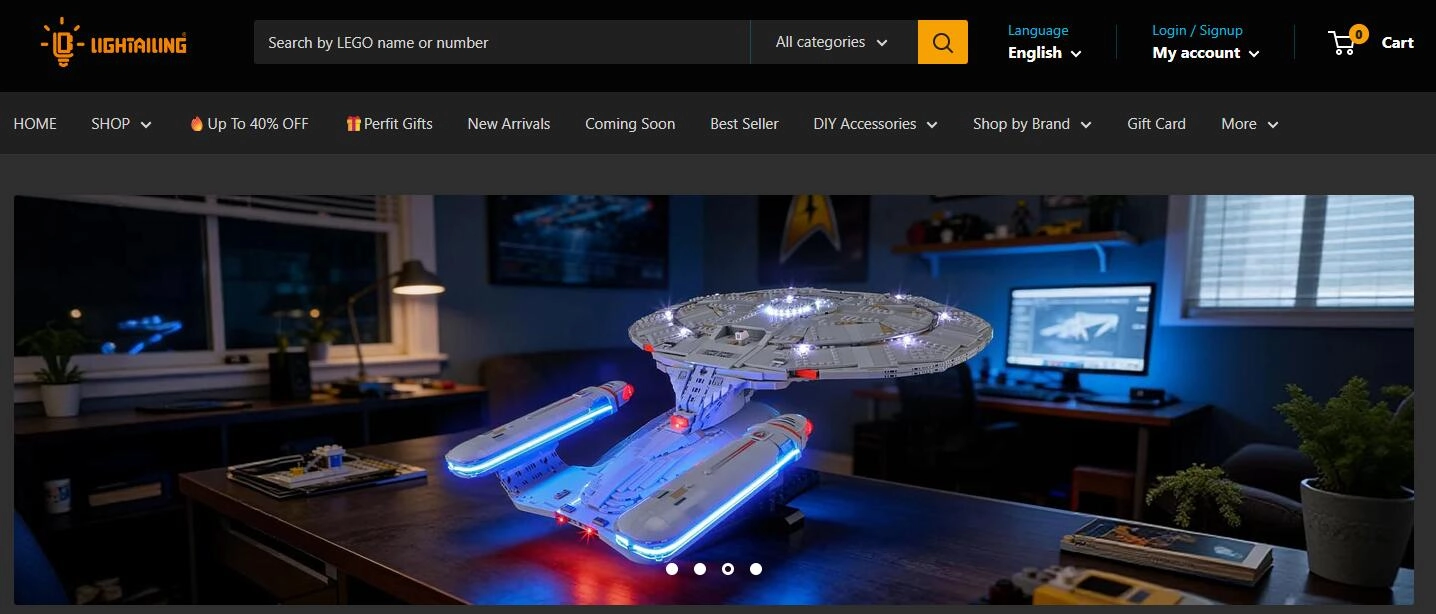
Task: Click the Coming Soon link
Action: (630, 124)
